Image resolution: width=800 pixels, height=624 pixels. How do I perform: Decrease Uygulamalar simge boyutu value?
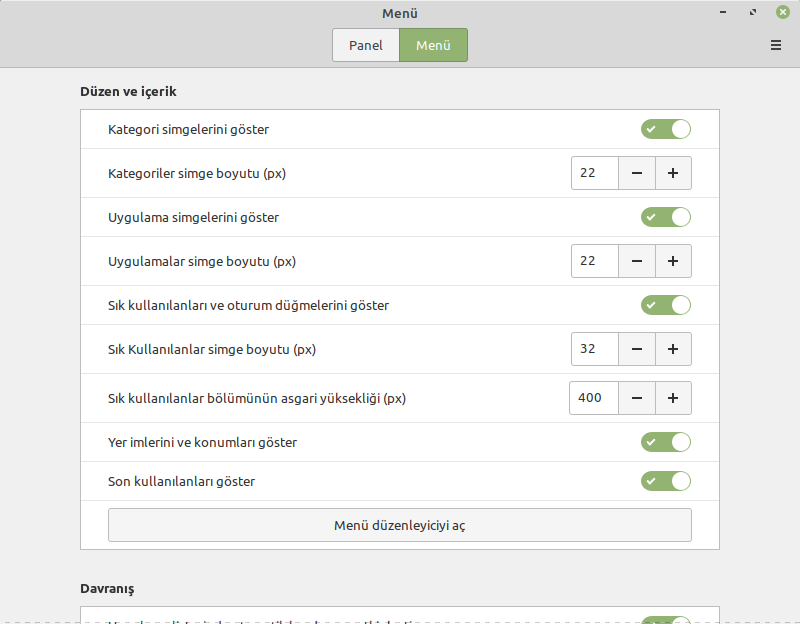pyautogui.click(x=637, y=261)
